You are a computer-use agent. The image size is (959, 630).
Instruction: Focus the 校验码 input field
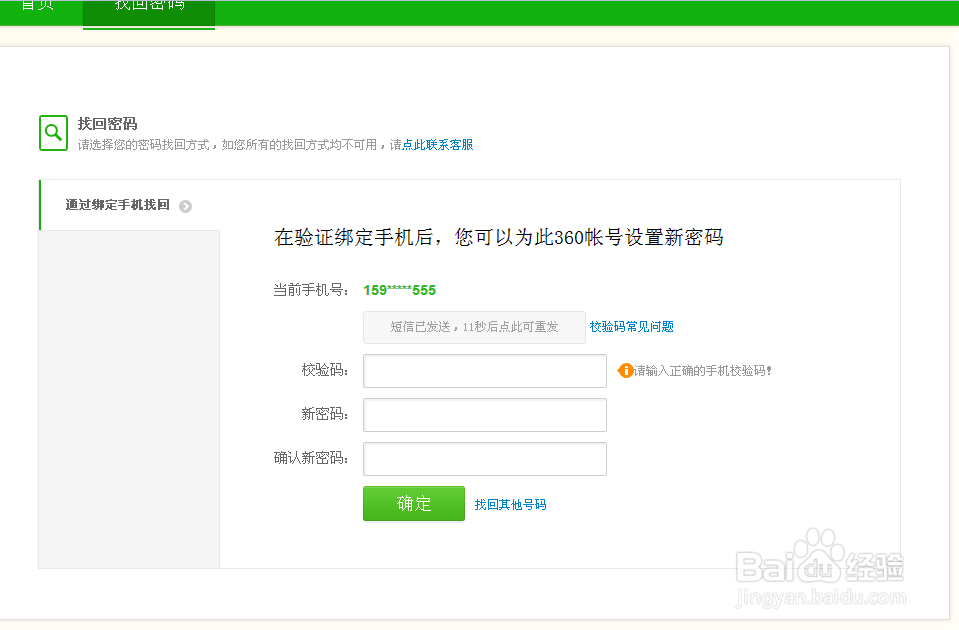point(485,371)
